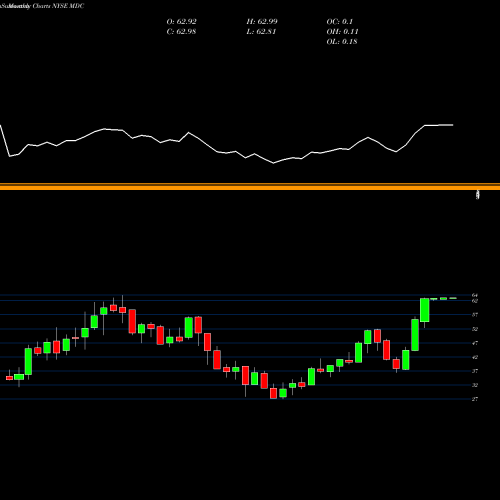The width and height of the screenshot is (500, 500).
Task: Click the 'O: 62.92' open price value
Action: pos(181,22)
